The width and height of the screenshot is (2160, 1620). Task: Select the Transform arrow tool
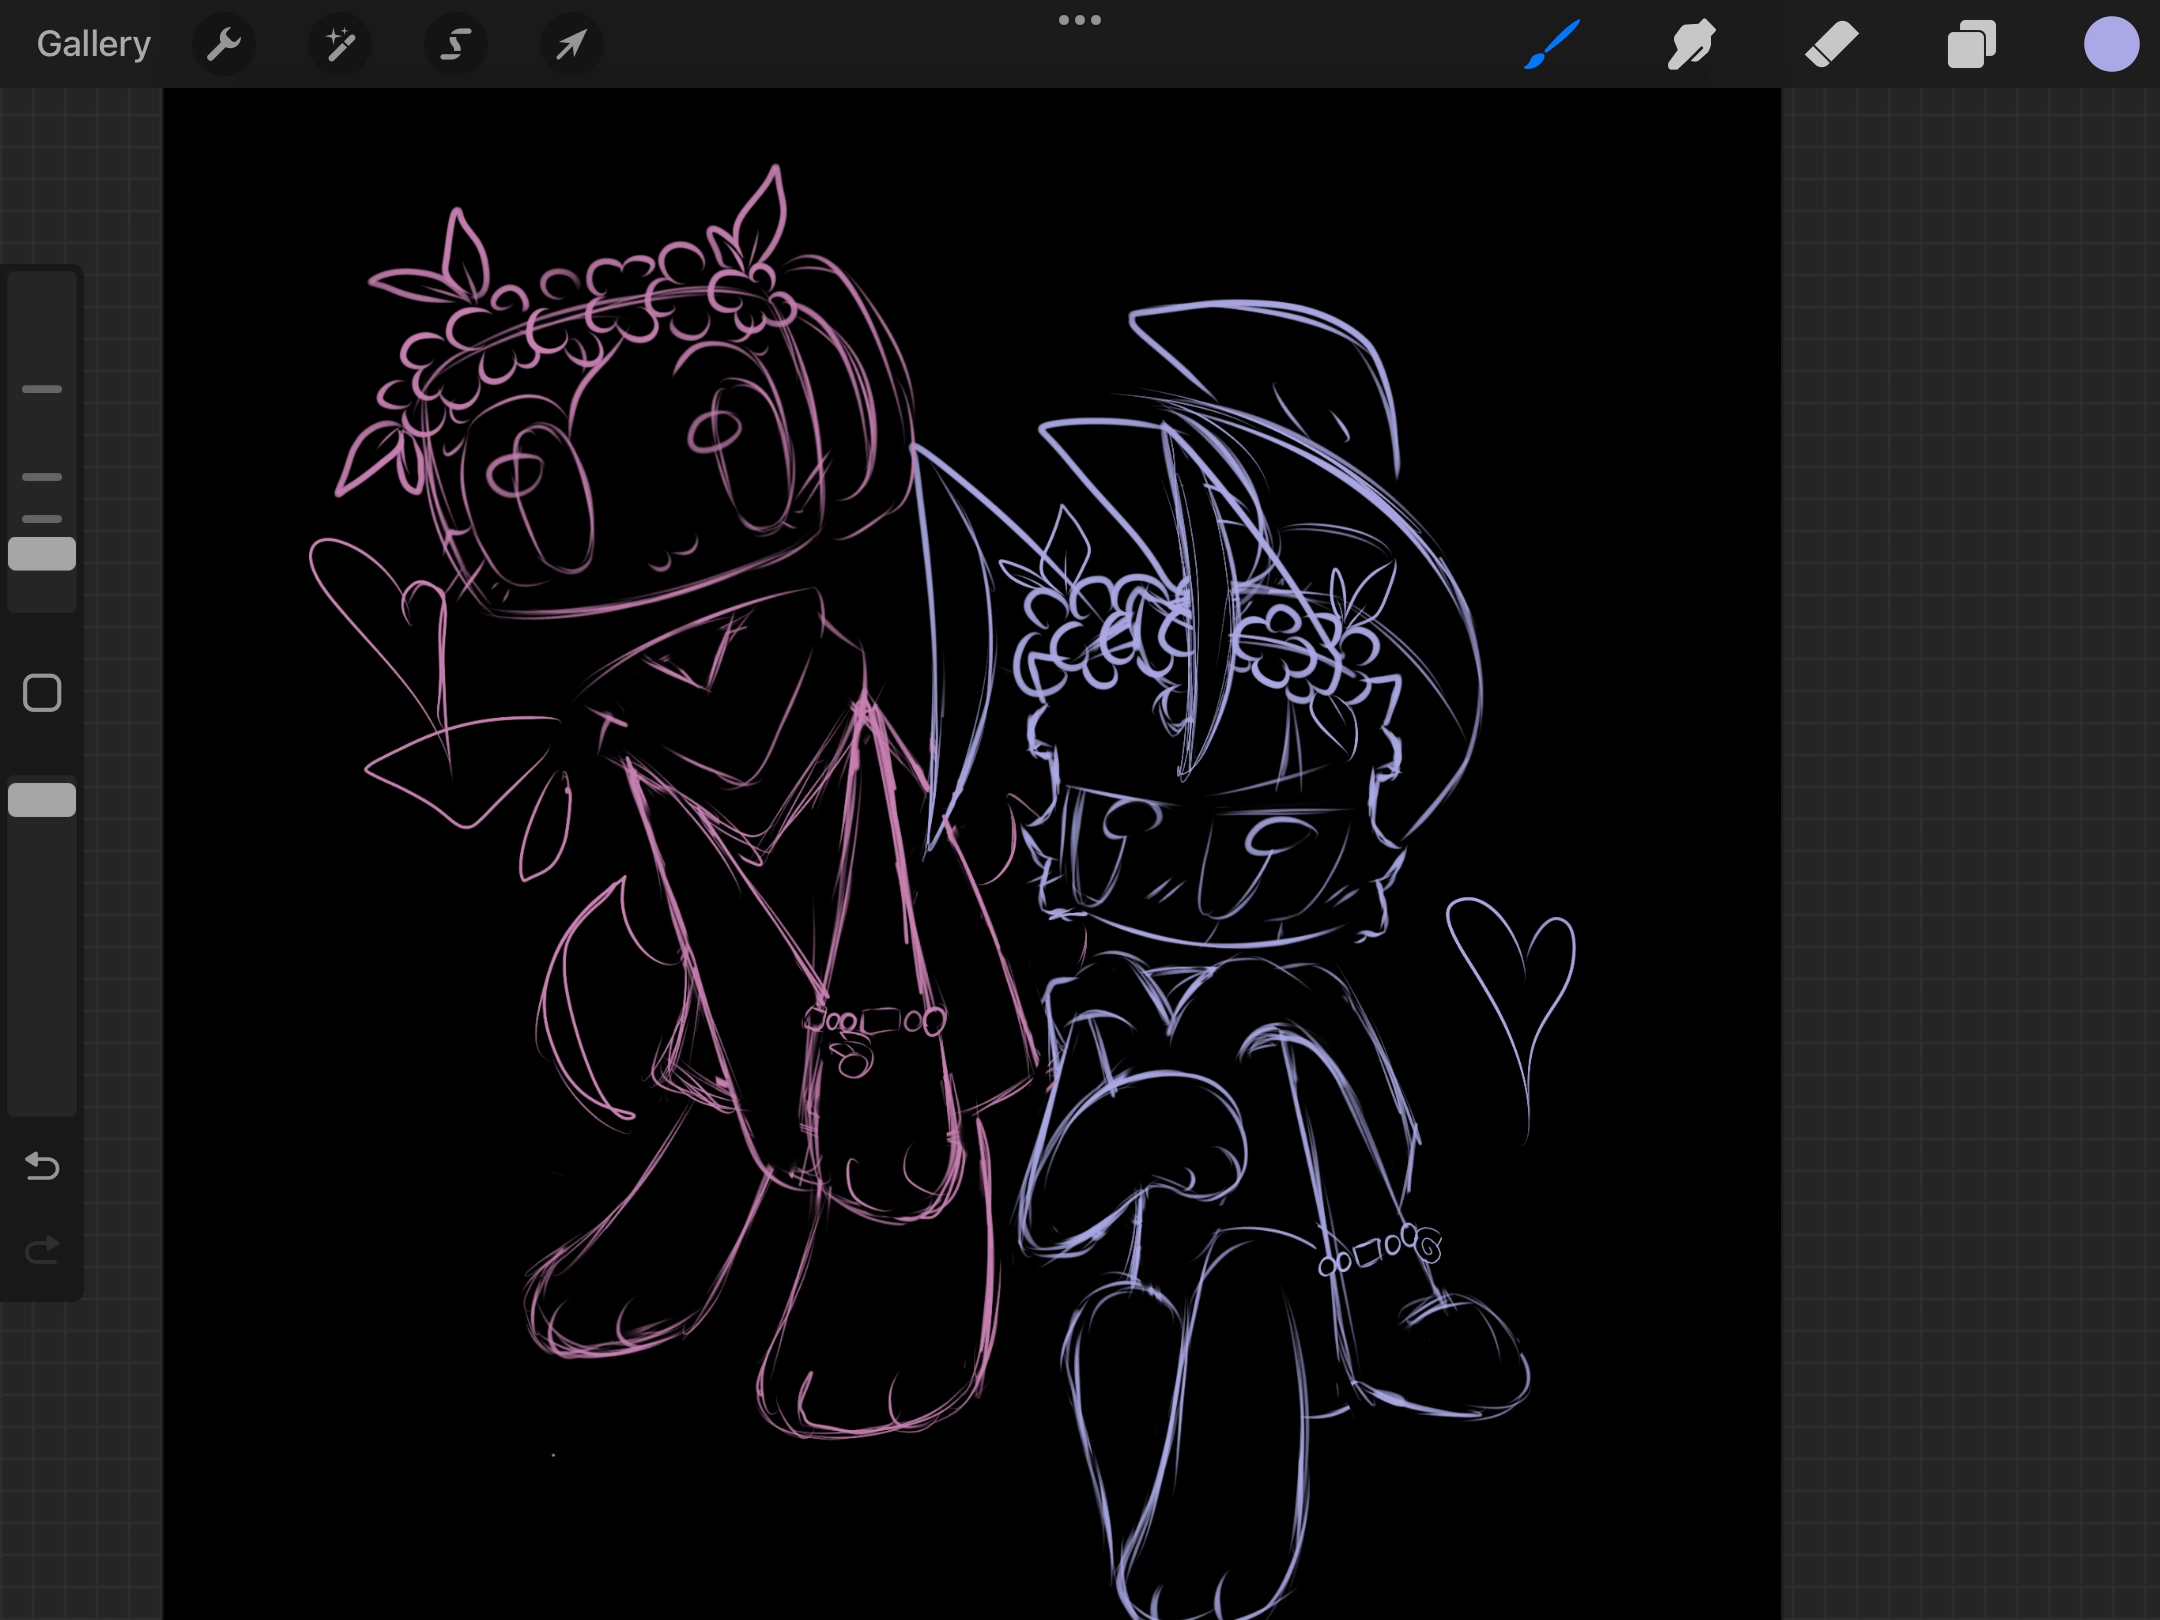(570, 43)
